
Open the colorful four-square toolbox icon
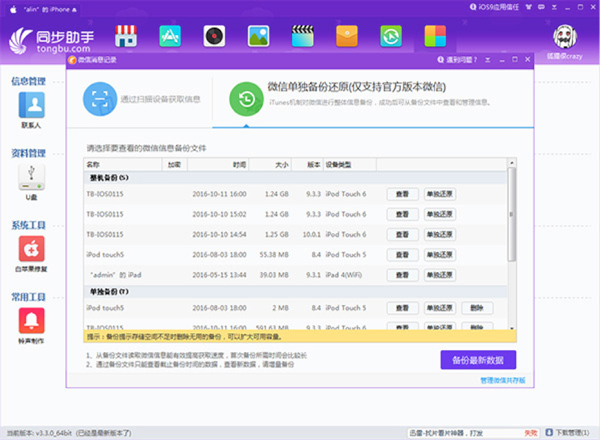[435, 36]
